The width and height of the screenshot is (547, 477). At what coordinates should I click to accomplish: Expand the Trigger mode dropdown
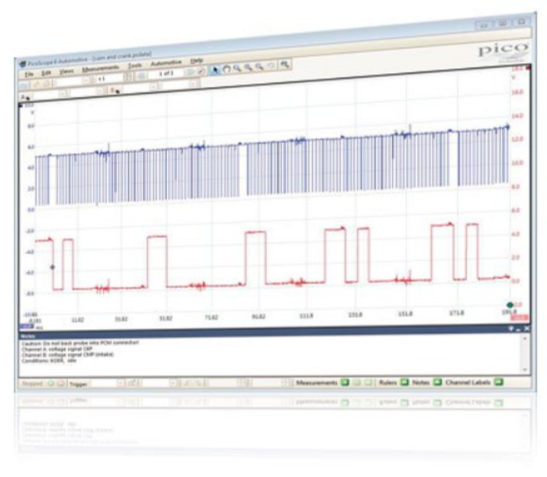(120, 383)
